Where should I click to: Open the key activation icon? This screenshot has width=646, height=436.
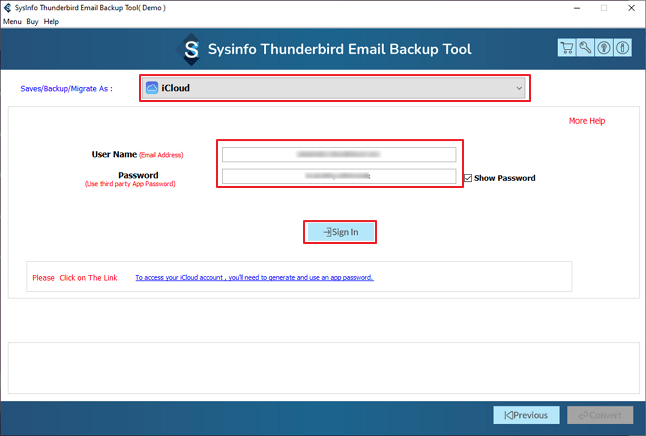click(586, 48)
